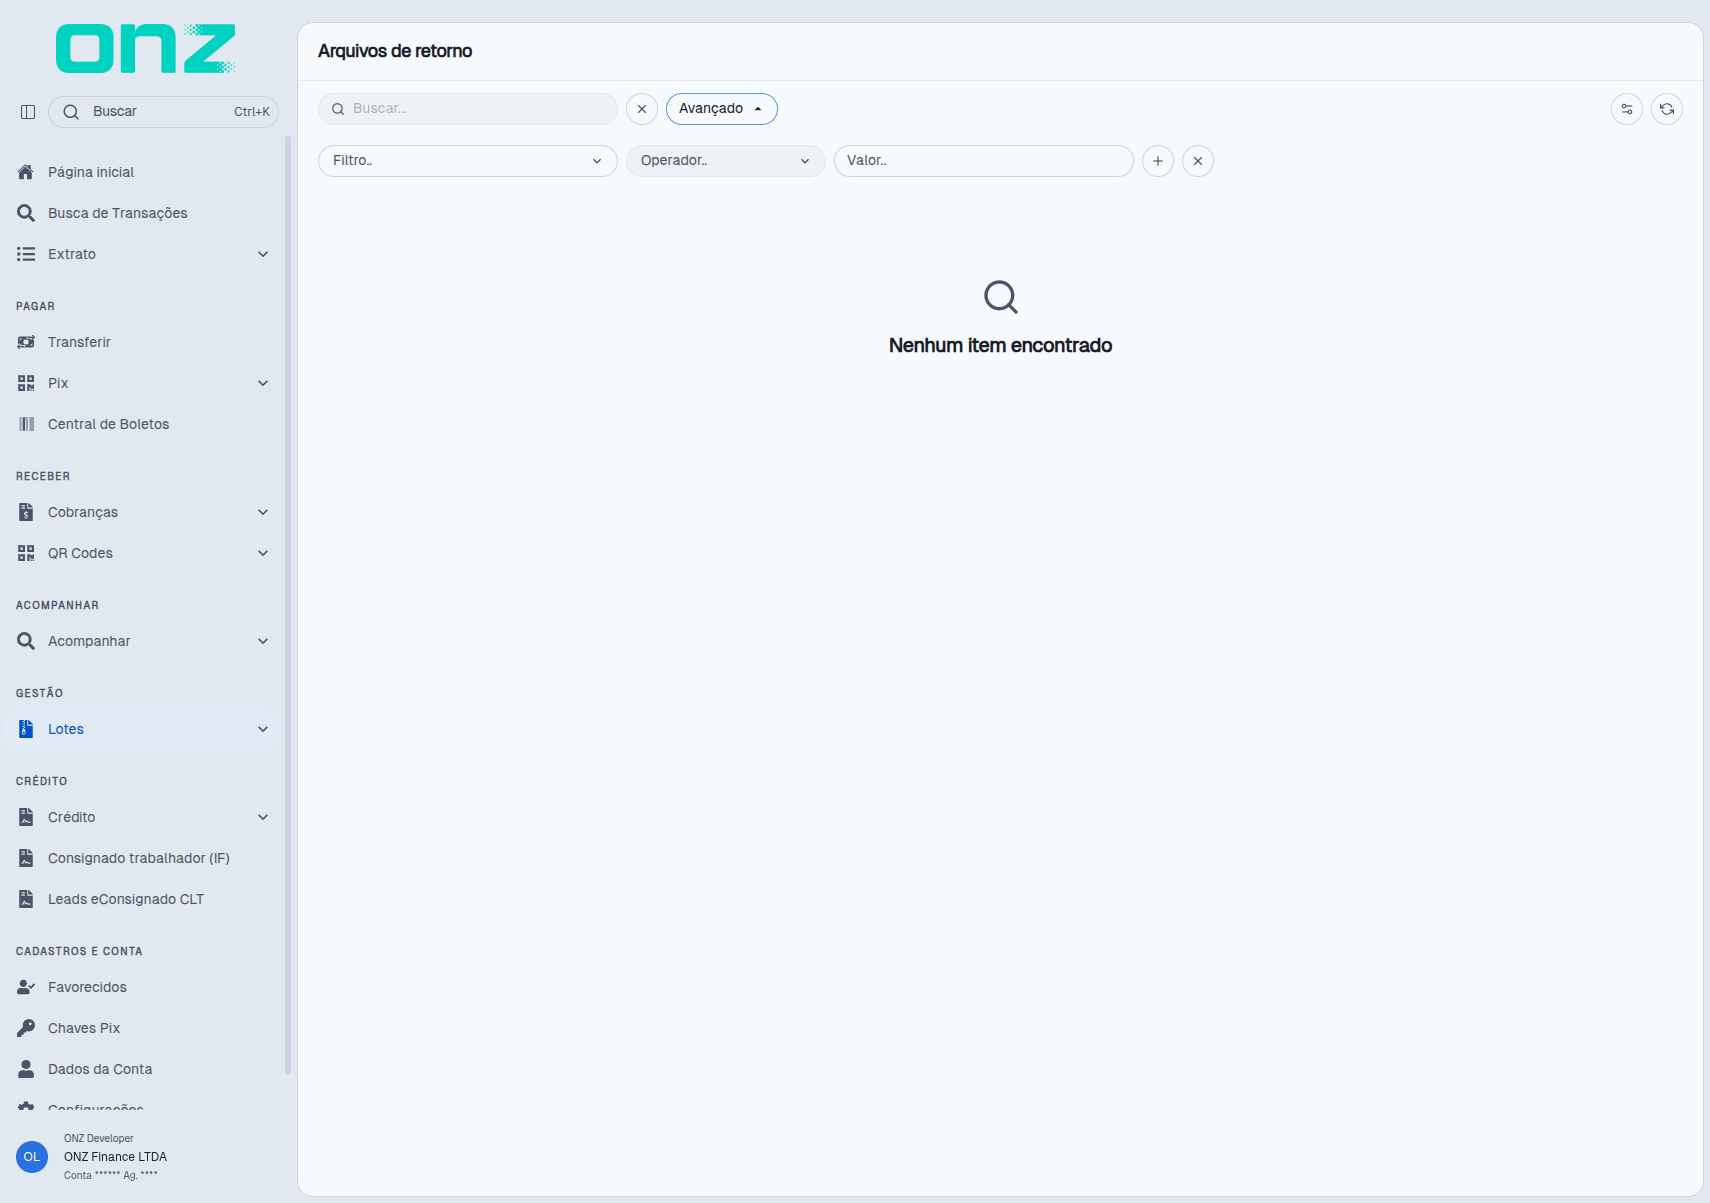The image size is (1710, 1203).
Task: Go to Página inicial
Action: (x=91, y=172)
